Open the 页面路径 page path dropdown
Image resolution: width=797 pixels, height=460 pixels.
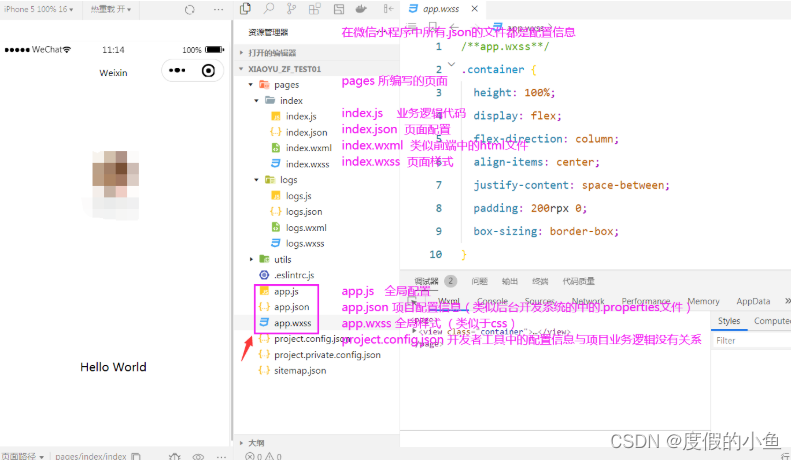click(22, 456)
